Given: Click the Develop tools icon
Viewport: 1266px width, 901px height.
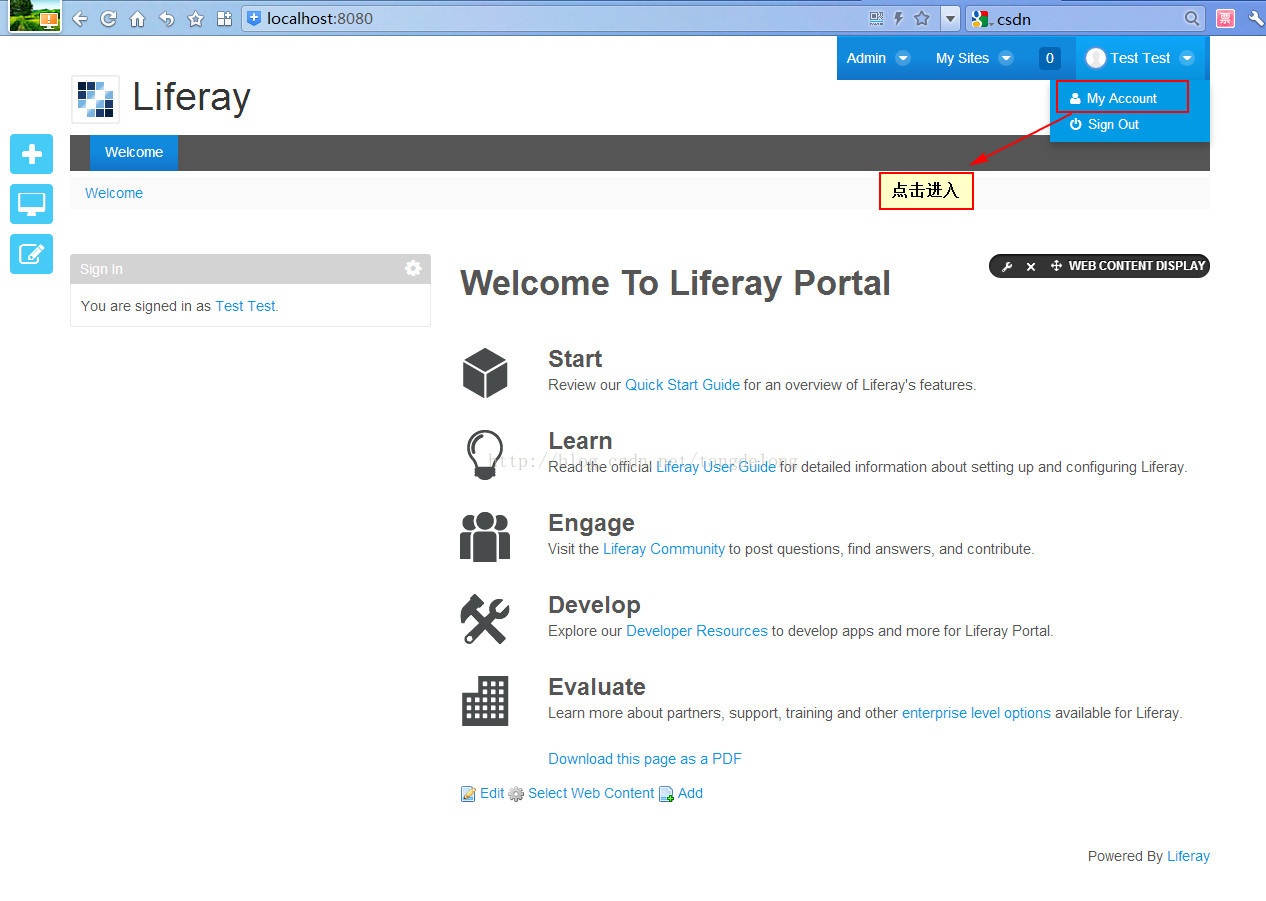Looking at the screenshot, I should (x=485, y=618).
